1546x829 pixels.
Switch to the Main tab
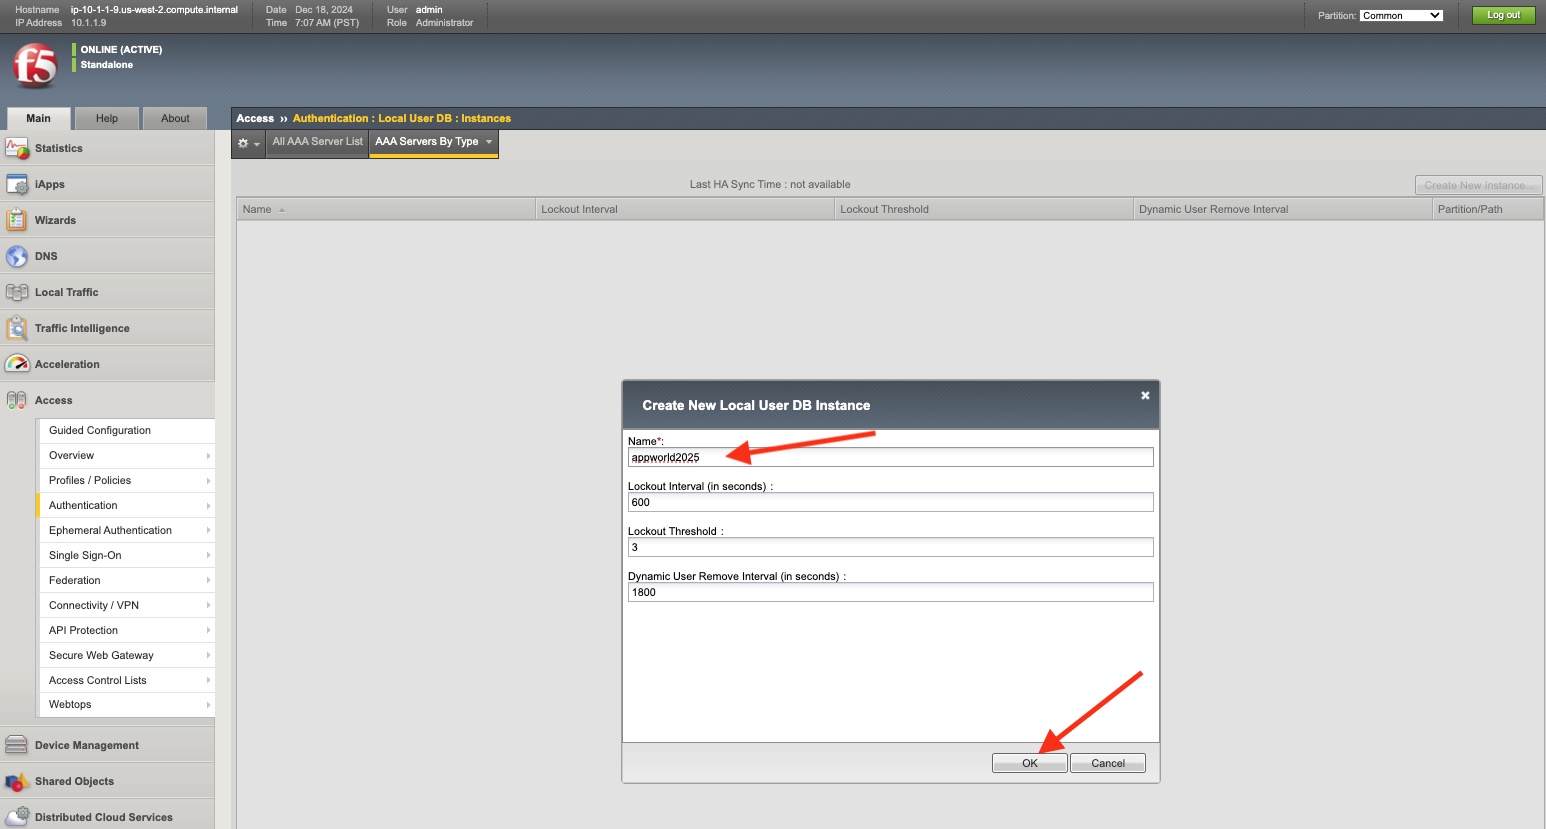tap(38, 118)
